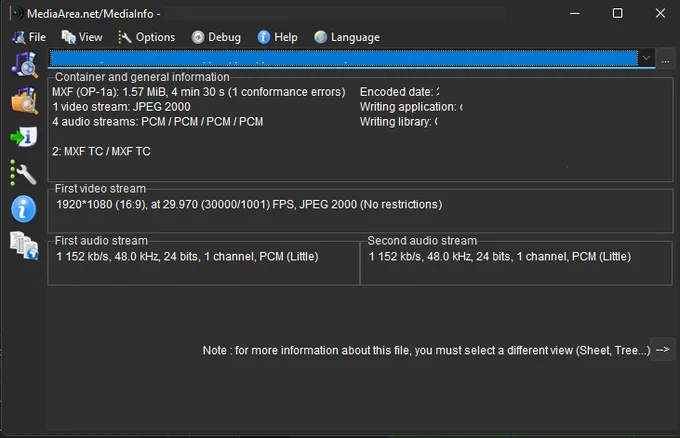680x438 pixels.
Task: Open the File menu
Action: coord(29,37)
